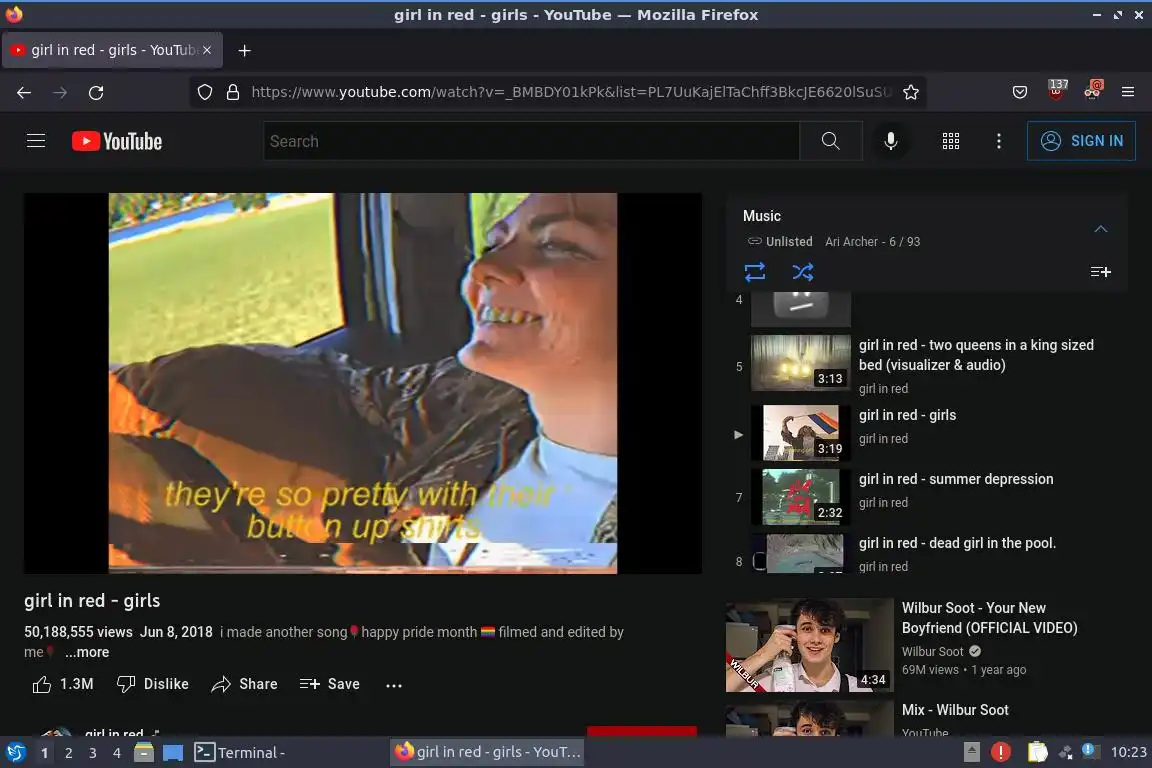Click the SIGN IN button
Screen dimensions: 1152x768
(1081, 141)
